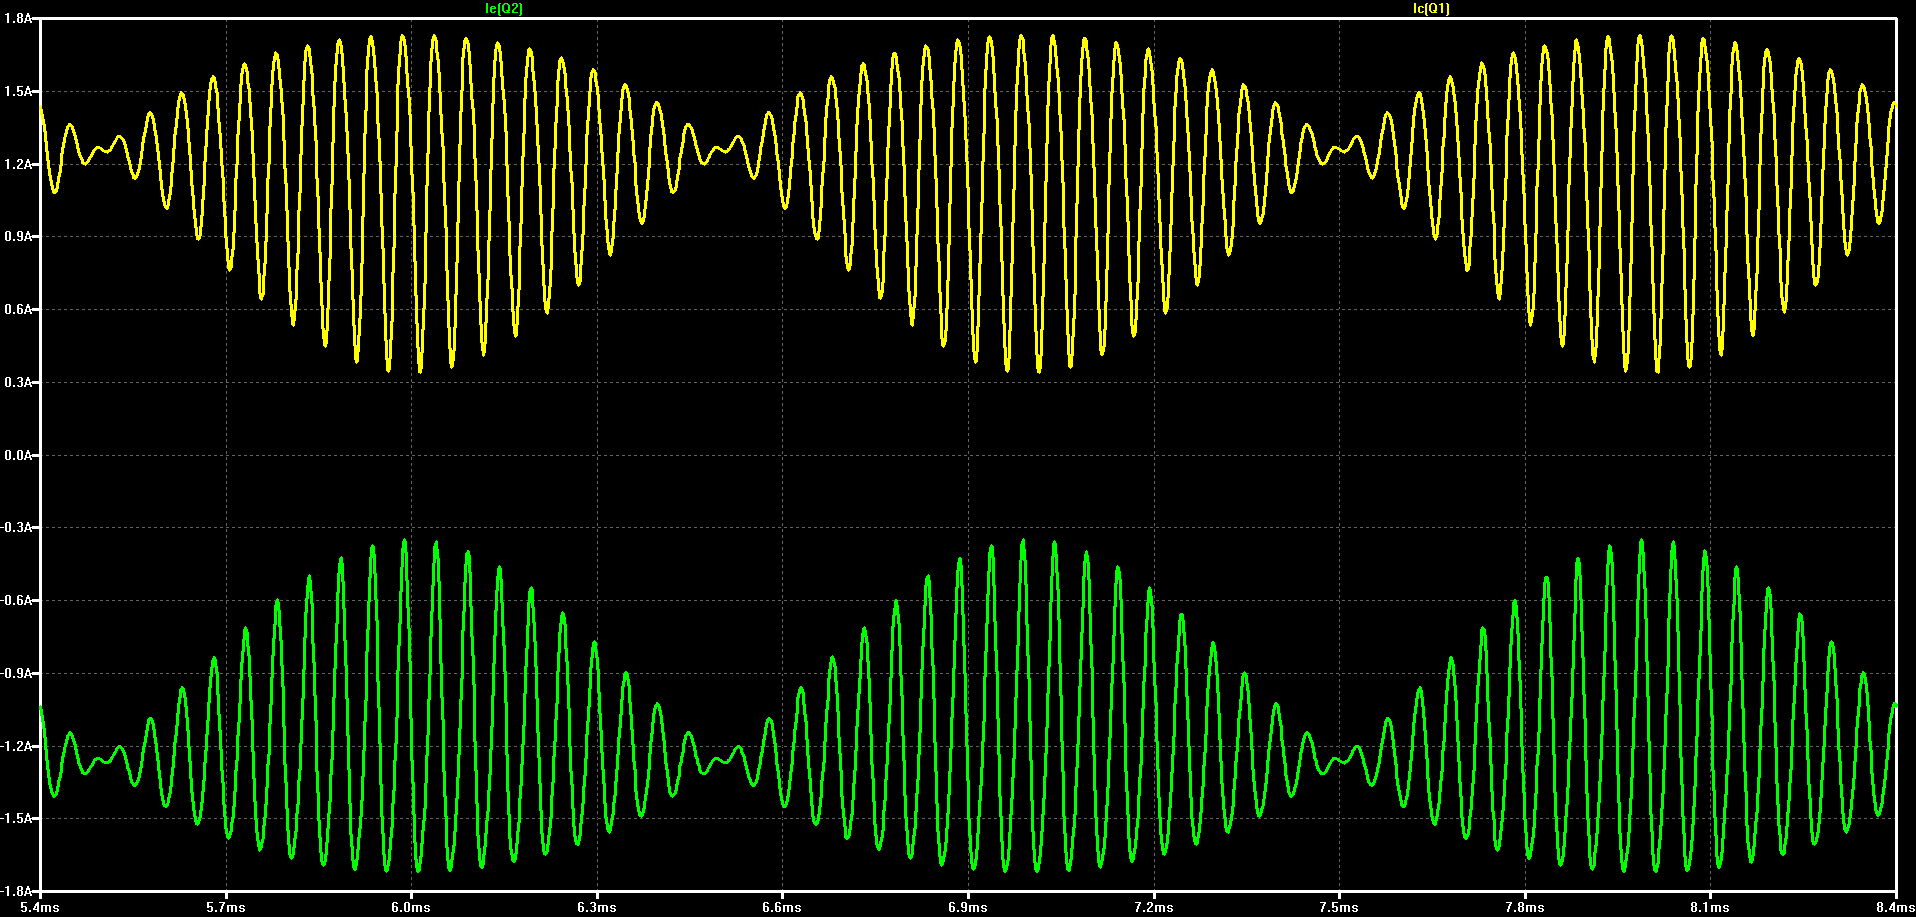Click the -0.3A axis label
1916x917 pixels.
[17, 528]
